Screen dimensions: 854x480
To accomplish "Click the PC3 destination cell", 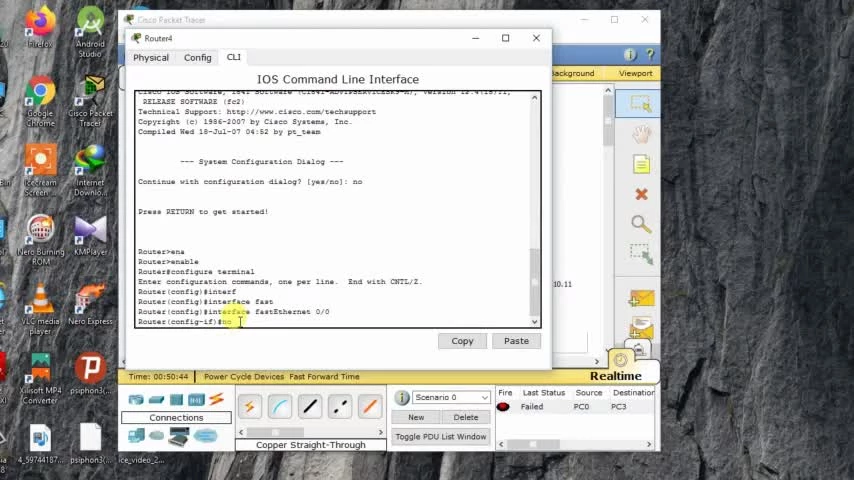I will pyautogui.click(x=618, y=407).
